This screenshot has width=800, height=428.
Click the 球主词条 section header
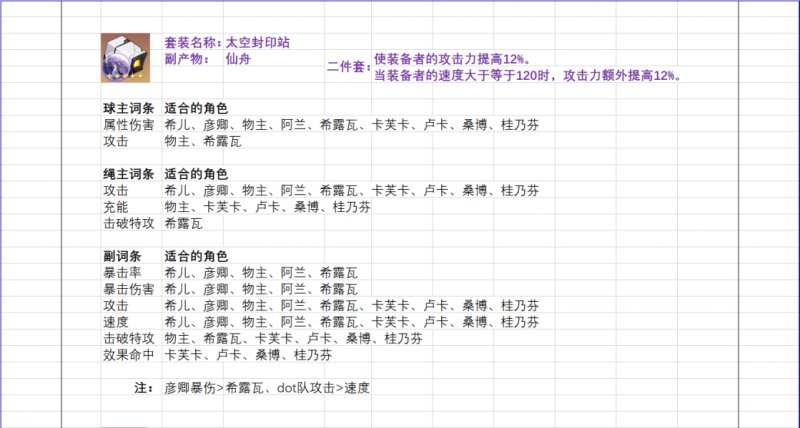point(128,108)
